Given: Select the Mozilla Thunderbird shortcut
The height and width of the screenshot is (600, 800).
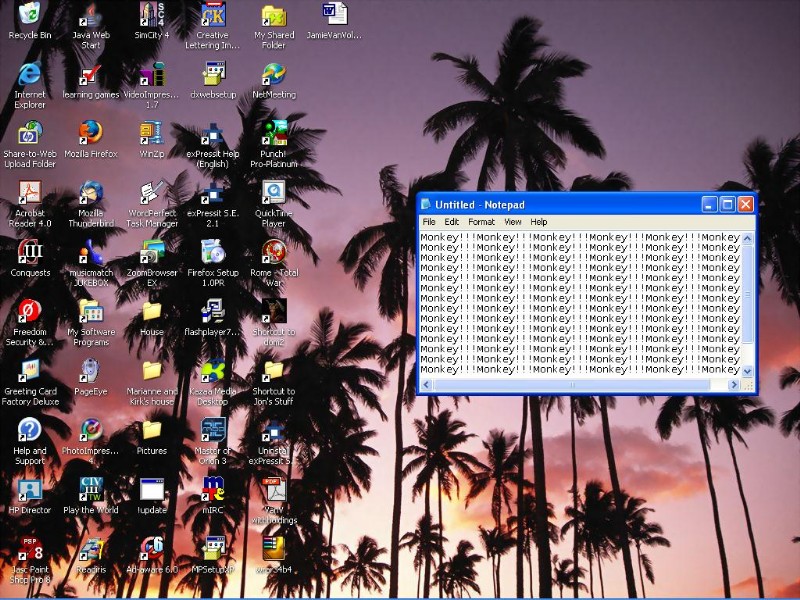Looking at the screenshot, I should pos(91,192).
